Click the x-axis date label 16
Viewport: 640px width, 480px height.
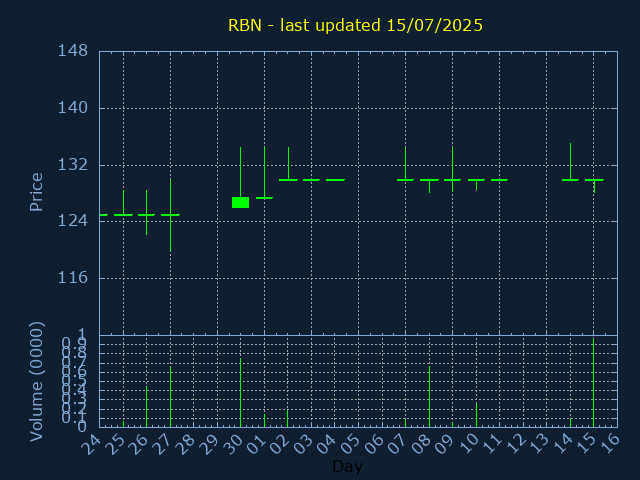click(x=609, y=444)
